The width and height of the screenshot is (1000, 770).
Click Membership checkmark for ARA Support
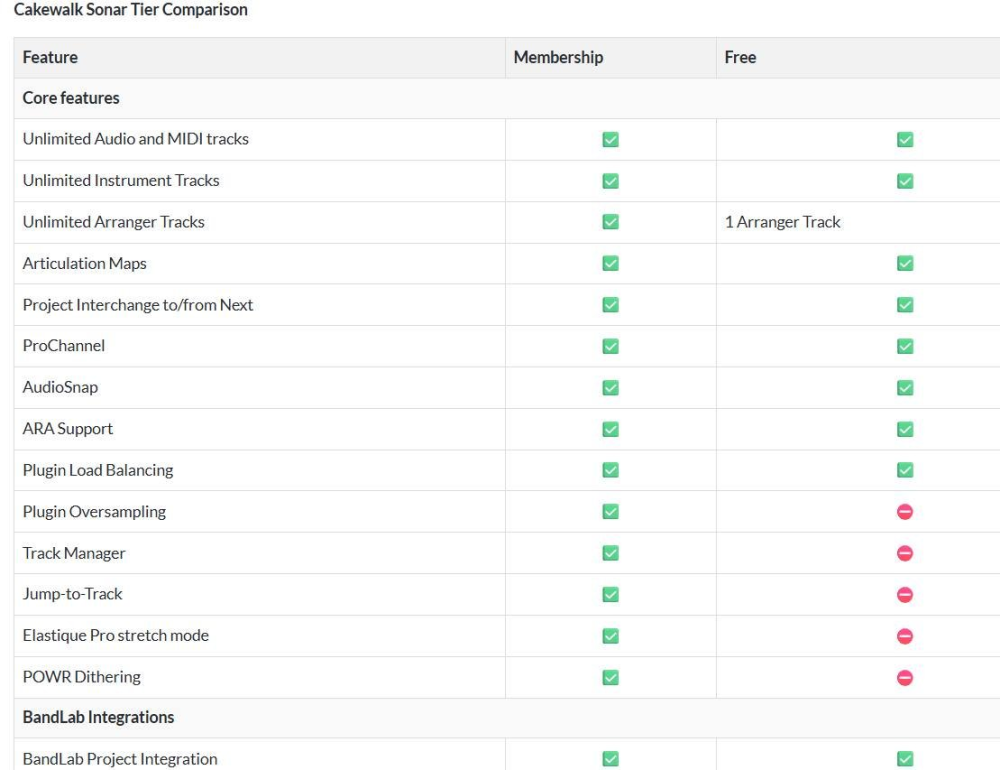click(610, 429)
